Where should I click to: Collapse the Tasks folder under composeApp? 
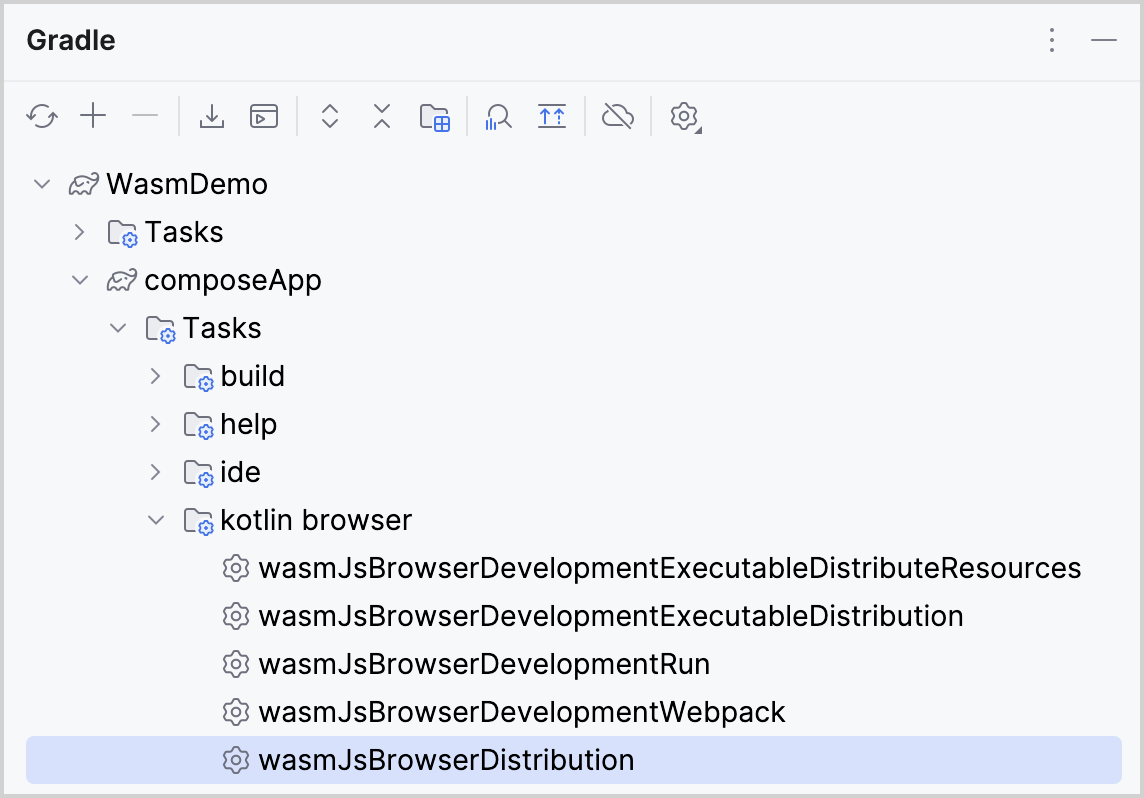point(118,328)
